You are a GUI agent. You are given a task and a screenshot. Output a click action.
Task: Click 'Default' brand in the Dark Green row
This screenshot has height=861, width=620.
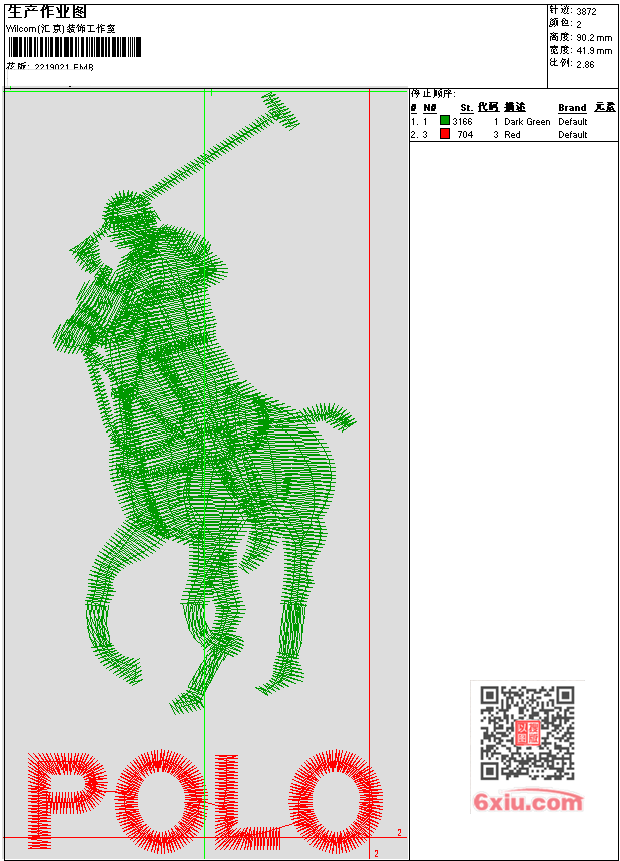[x=573, y=121]
